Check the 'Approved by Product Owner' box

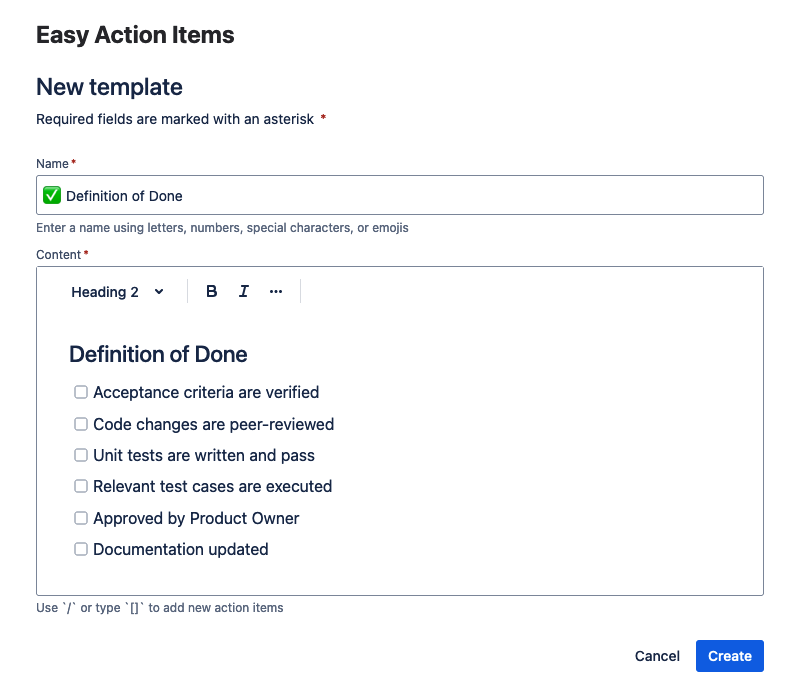81,518
